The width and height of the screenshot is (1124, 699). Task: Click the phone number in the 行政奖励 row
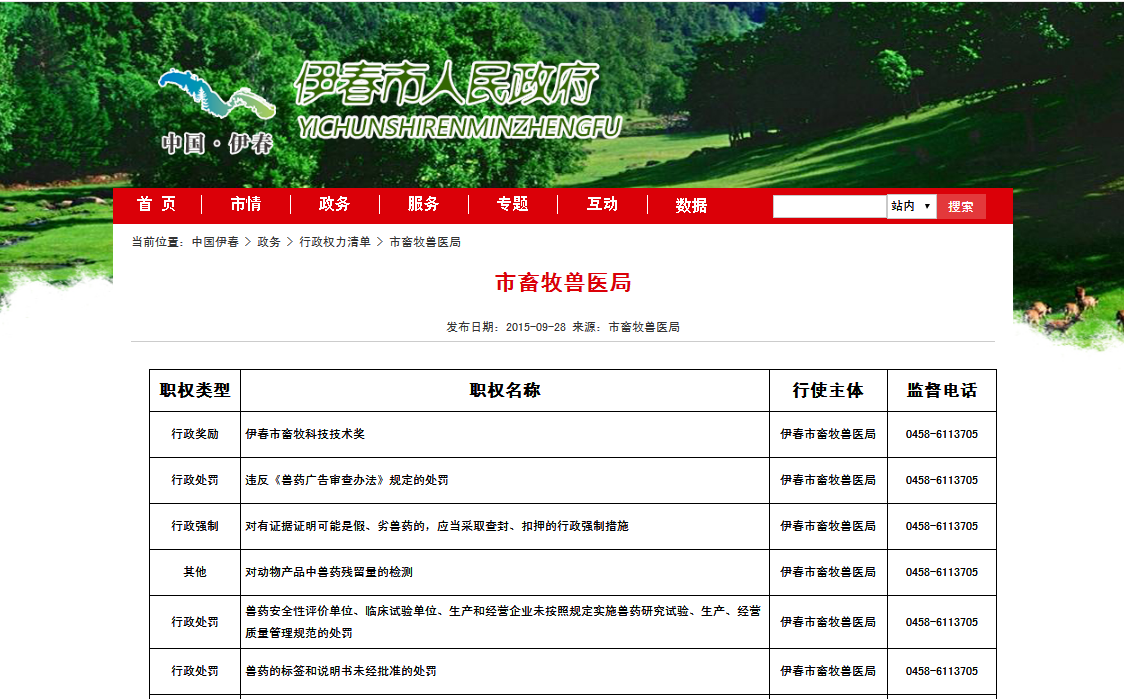click(x=942, y=434)
